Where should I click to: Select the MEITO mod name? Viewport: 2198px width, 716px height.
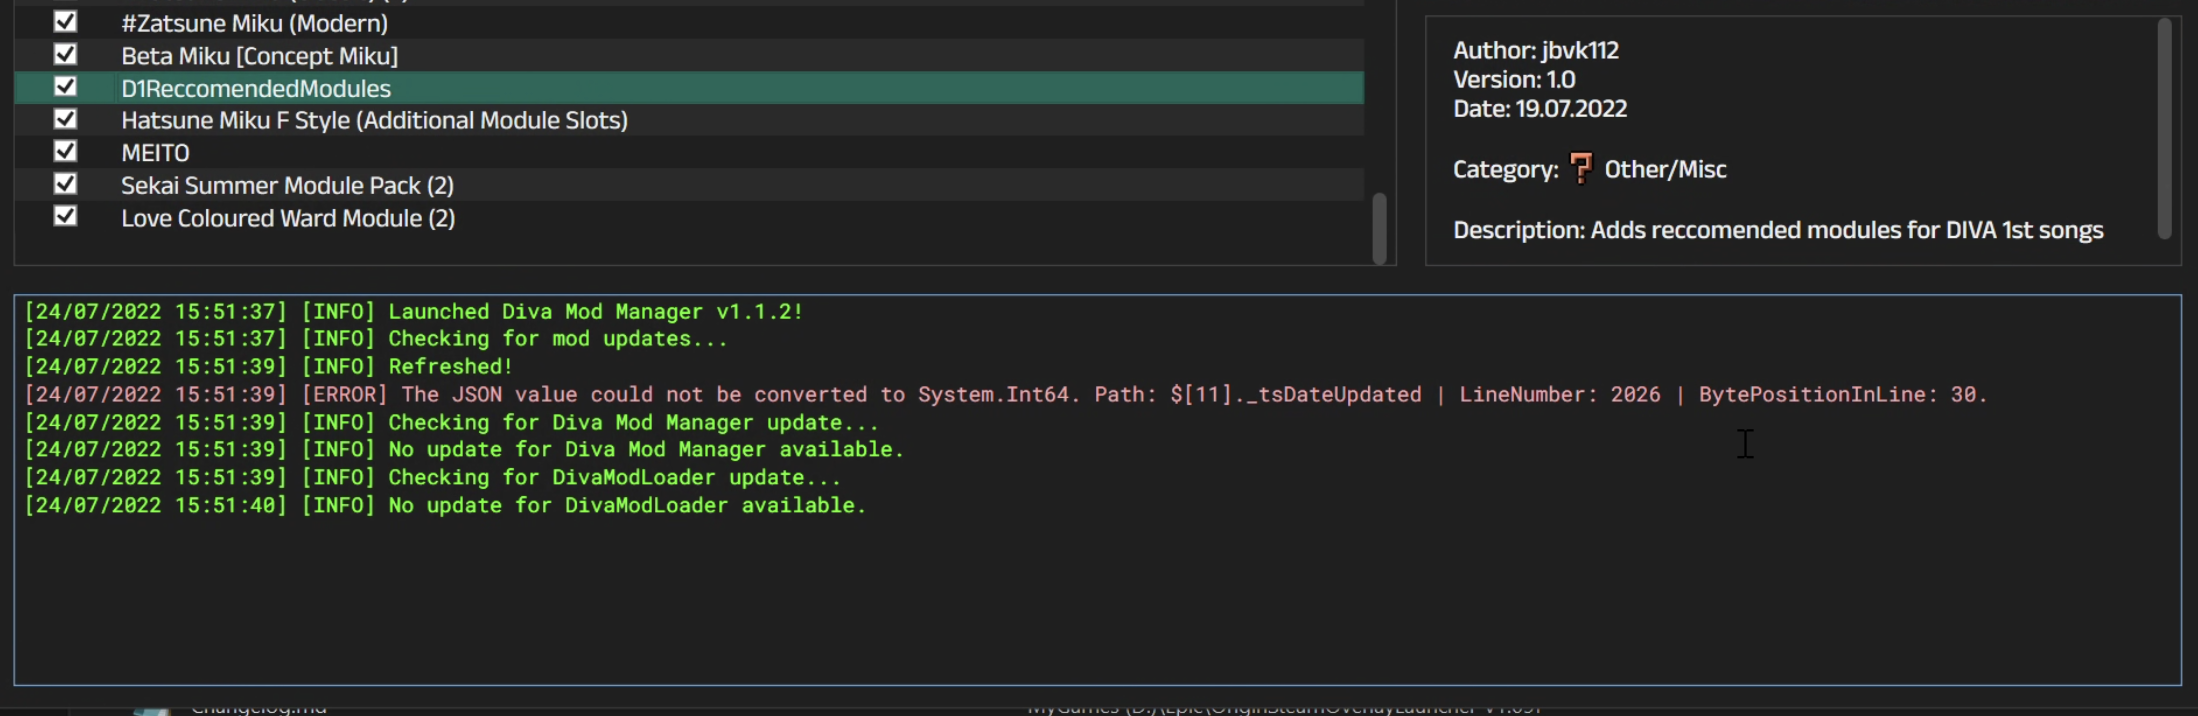[x=155, y=153]
